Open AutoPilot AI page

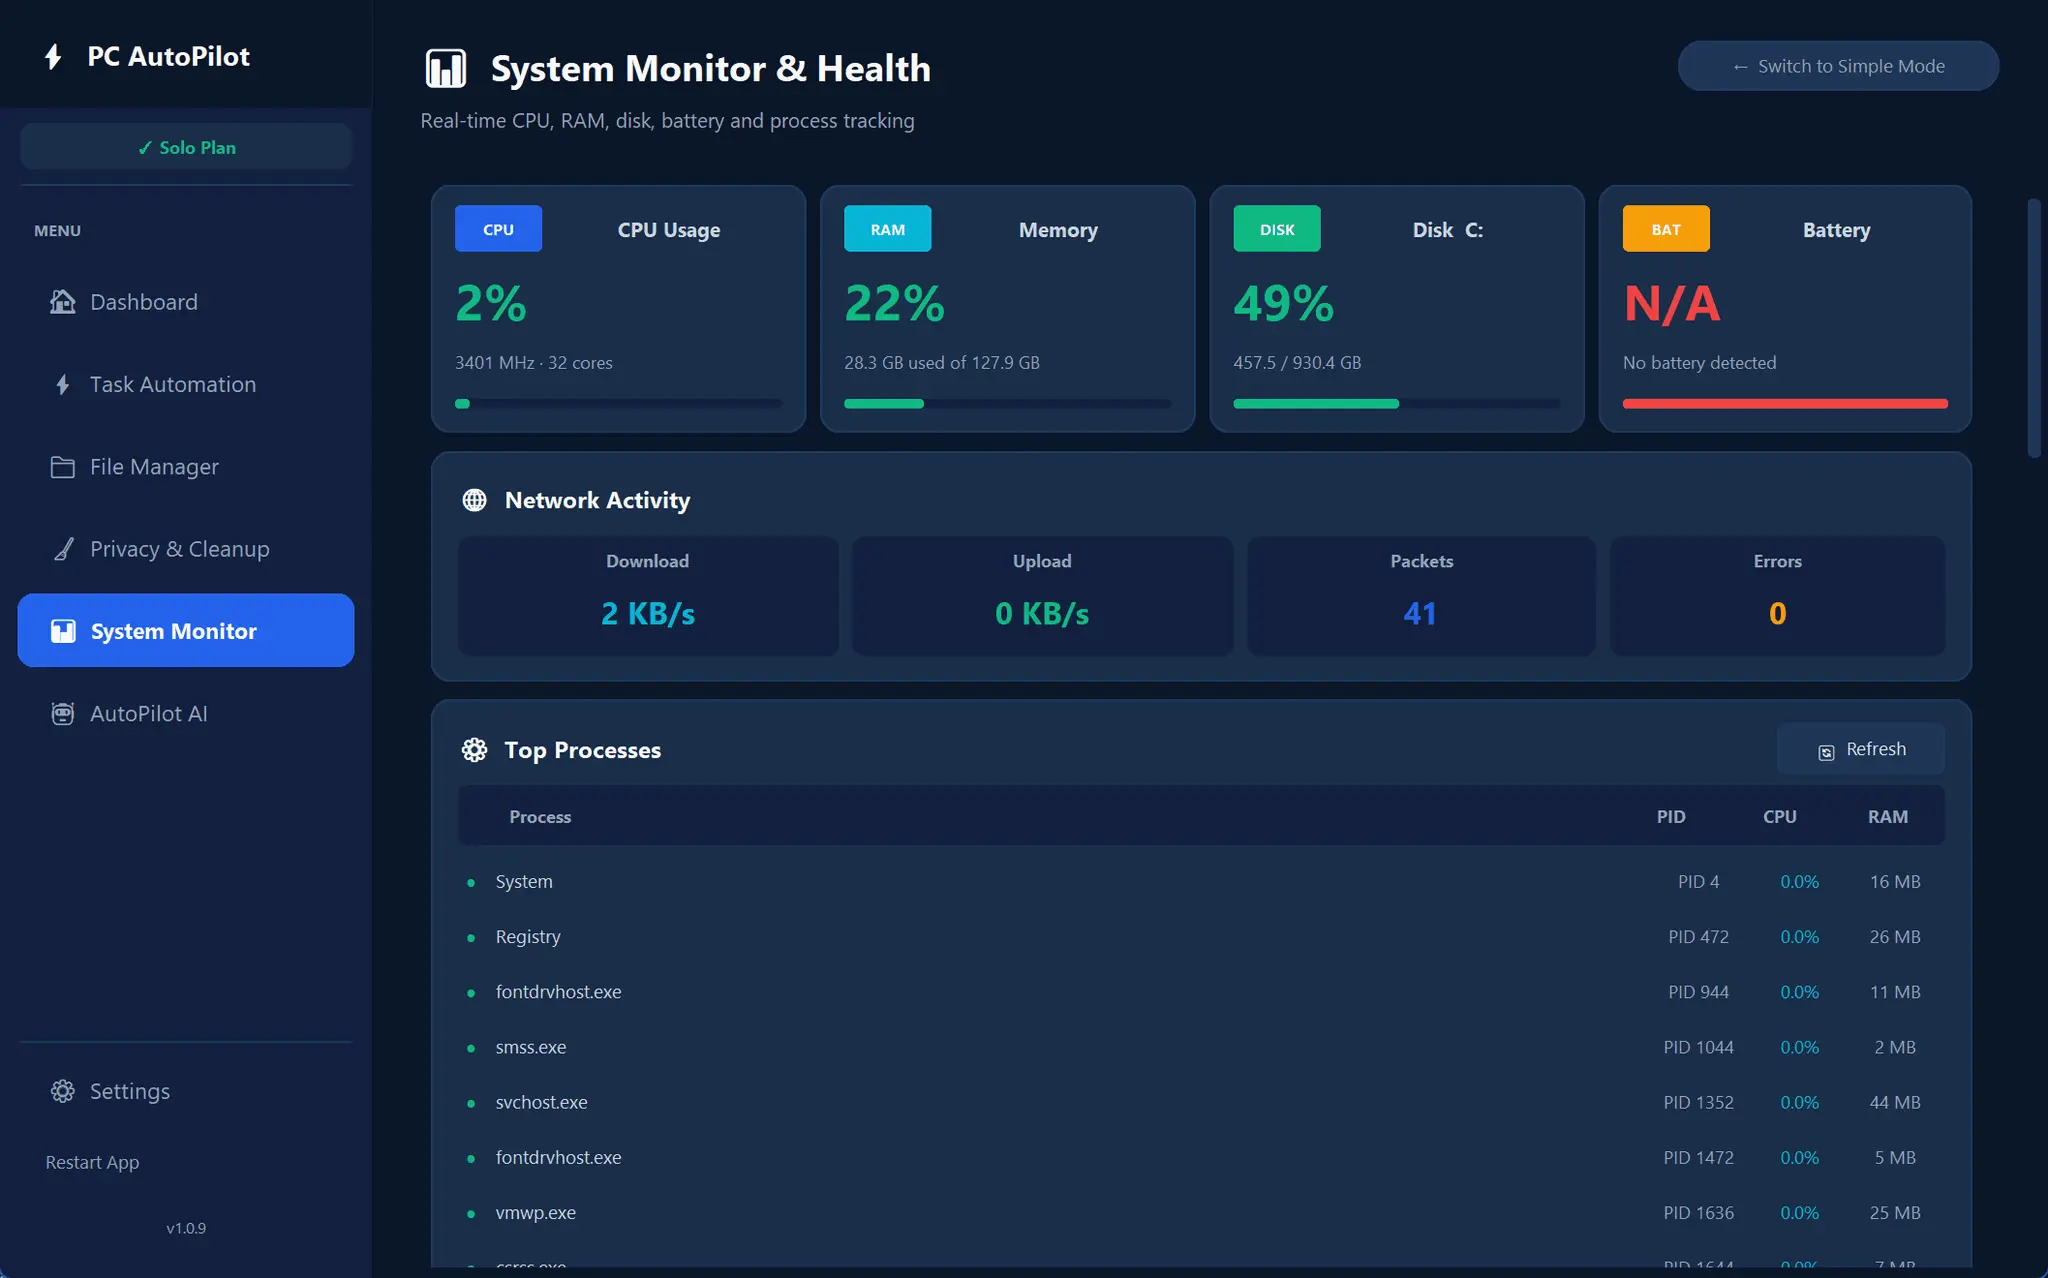186,714
